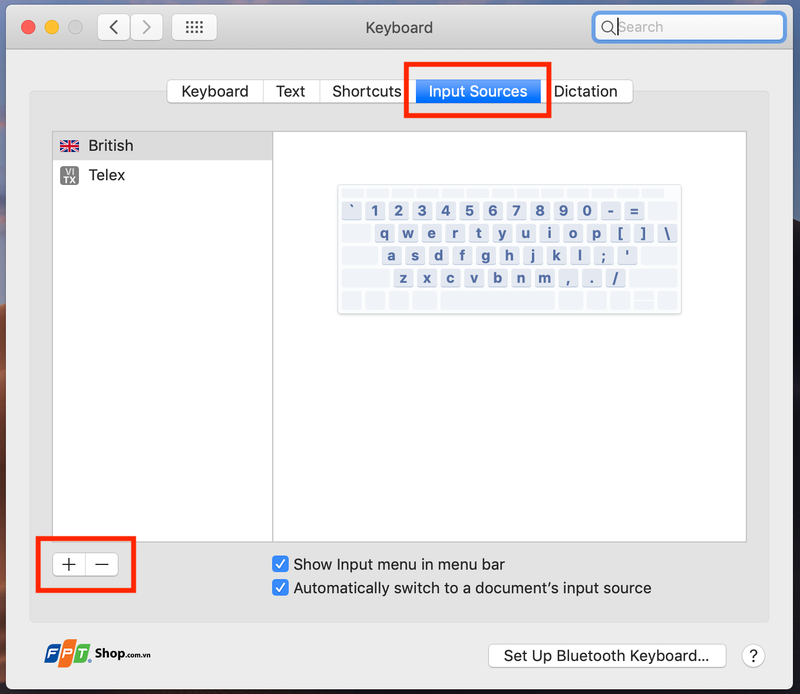Image resolution: width=800 pixels, height=694 pixels.
Task: Open help with the question mark button
Action: (x=753, y=656)
